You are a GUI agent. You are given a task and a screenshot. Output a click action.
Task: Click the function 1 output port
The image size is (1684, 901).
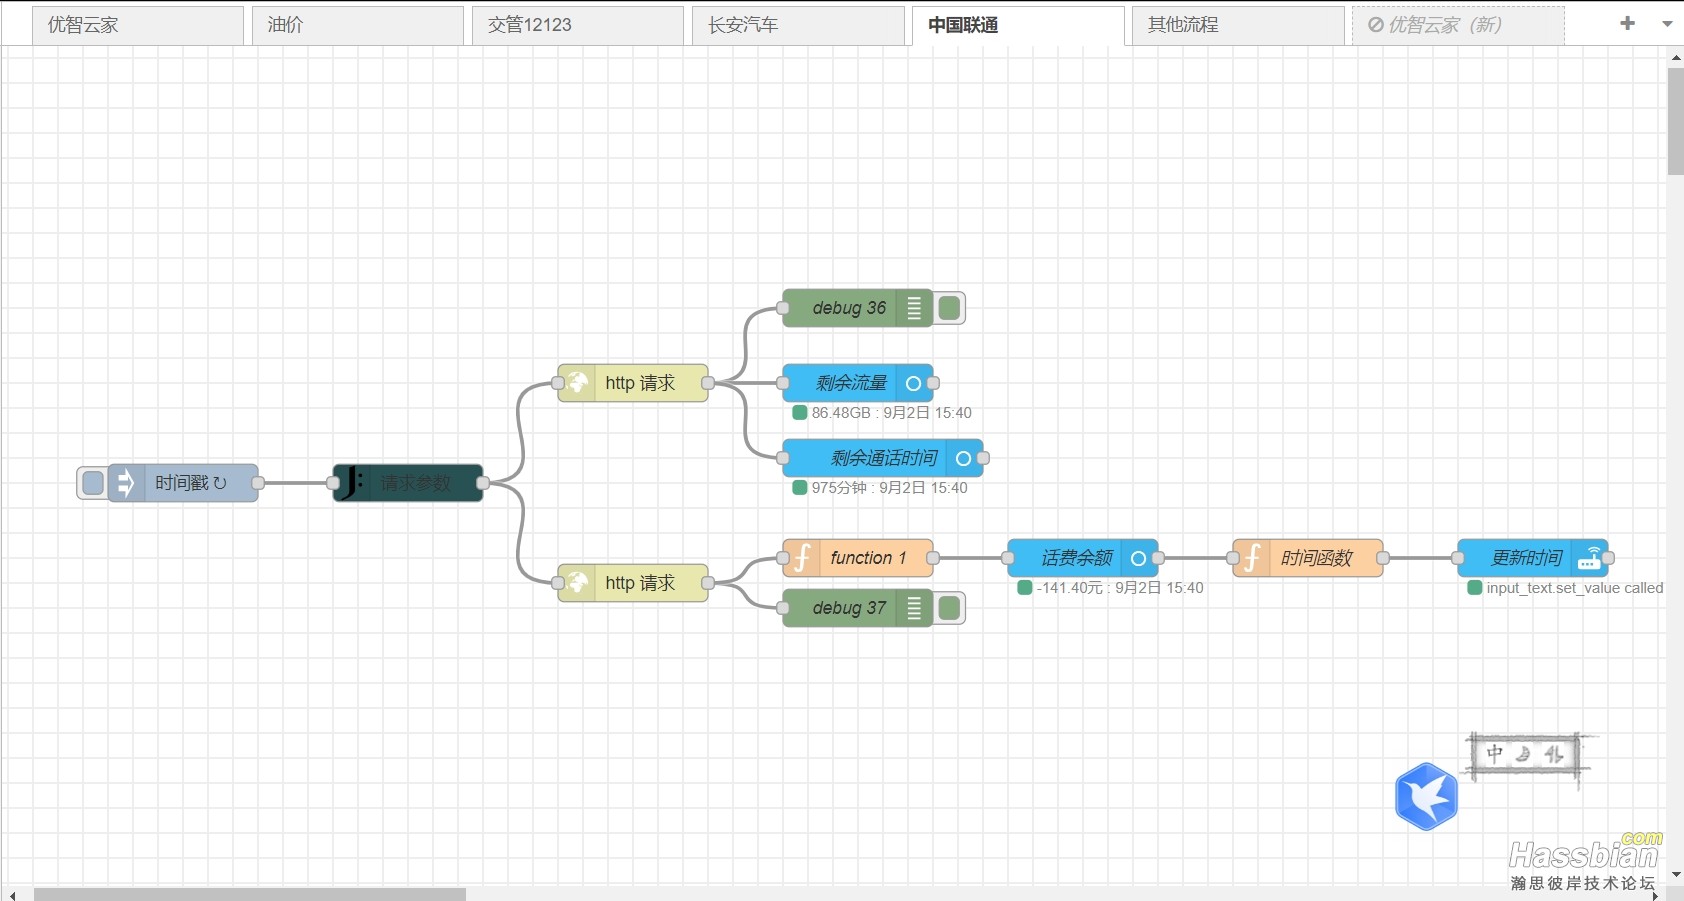coord(933,558)
